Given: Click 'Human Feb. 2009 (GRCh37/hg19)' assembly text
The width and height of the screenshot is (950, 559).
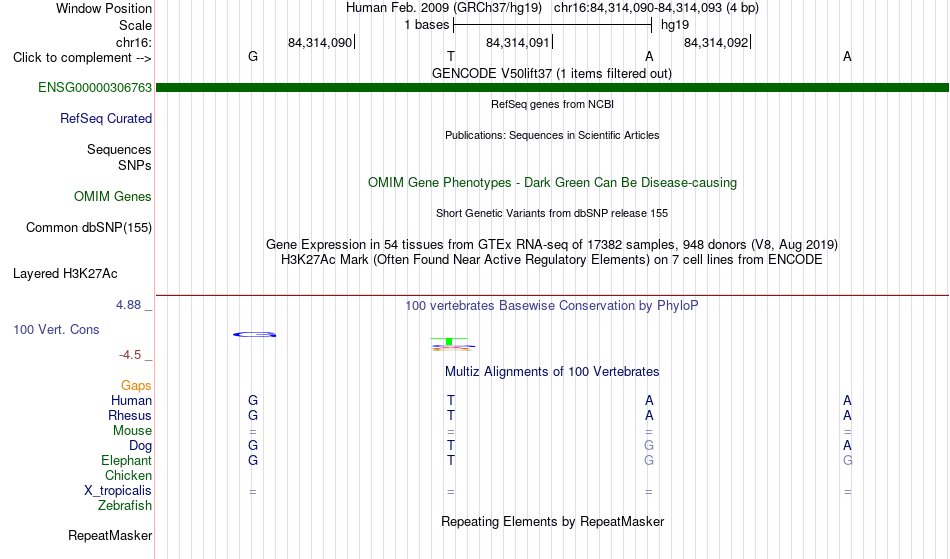Looking at the screenshot, I should pos(446,8).
